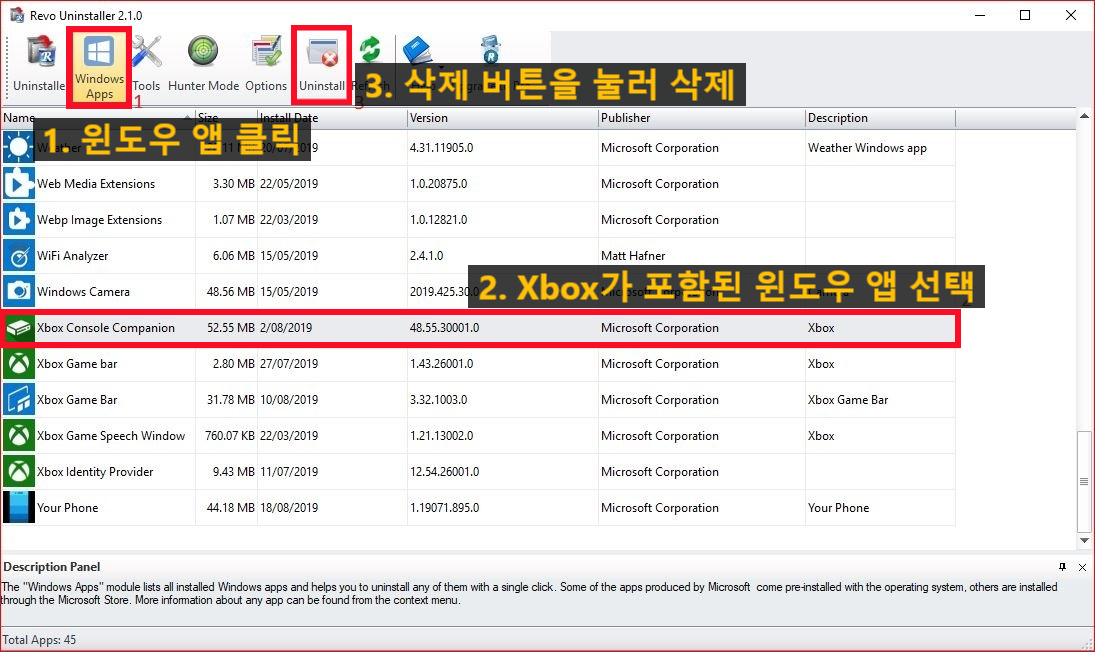Image resolution: width=1095 pixels, height=652 pixels.
Task: Sort list by the Size column
Action: point(226,118)
